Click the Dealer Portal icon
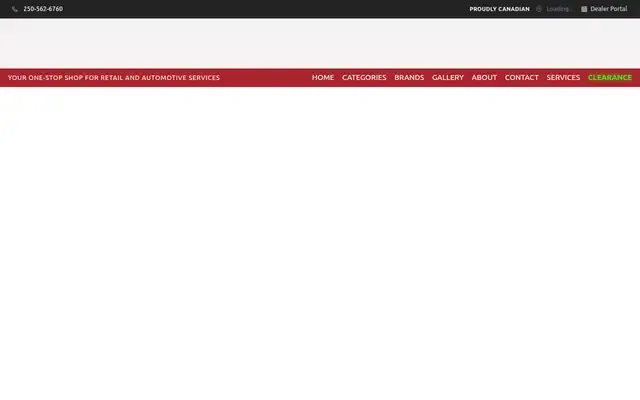Viewport: 640px width, 400px height. [x=584, y=9]
